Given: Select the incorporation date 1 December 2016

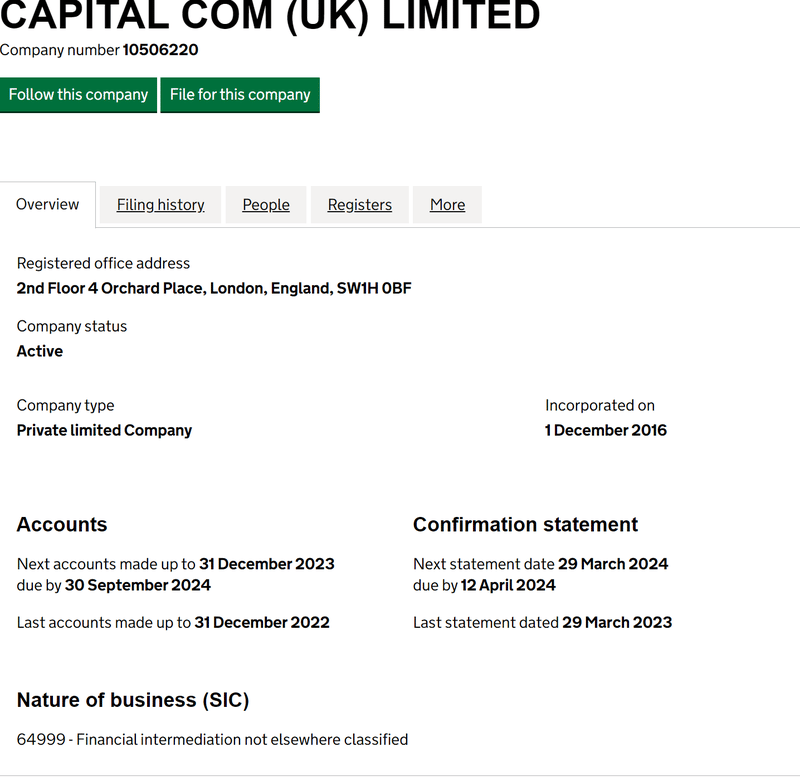Looking at the screenshot, I should click(x=605, y=430).
